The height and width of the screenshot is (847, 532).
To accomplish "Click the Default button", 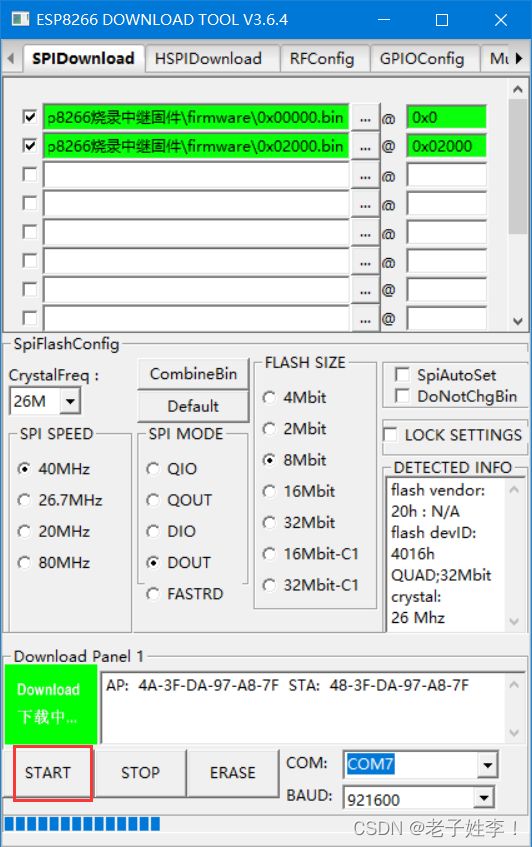I will tap(193, 406).
